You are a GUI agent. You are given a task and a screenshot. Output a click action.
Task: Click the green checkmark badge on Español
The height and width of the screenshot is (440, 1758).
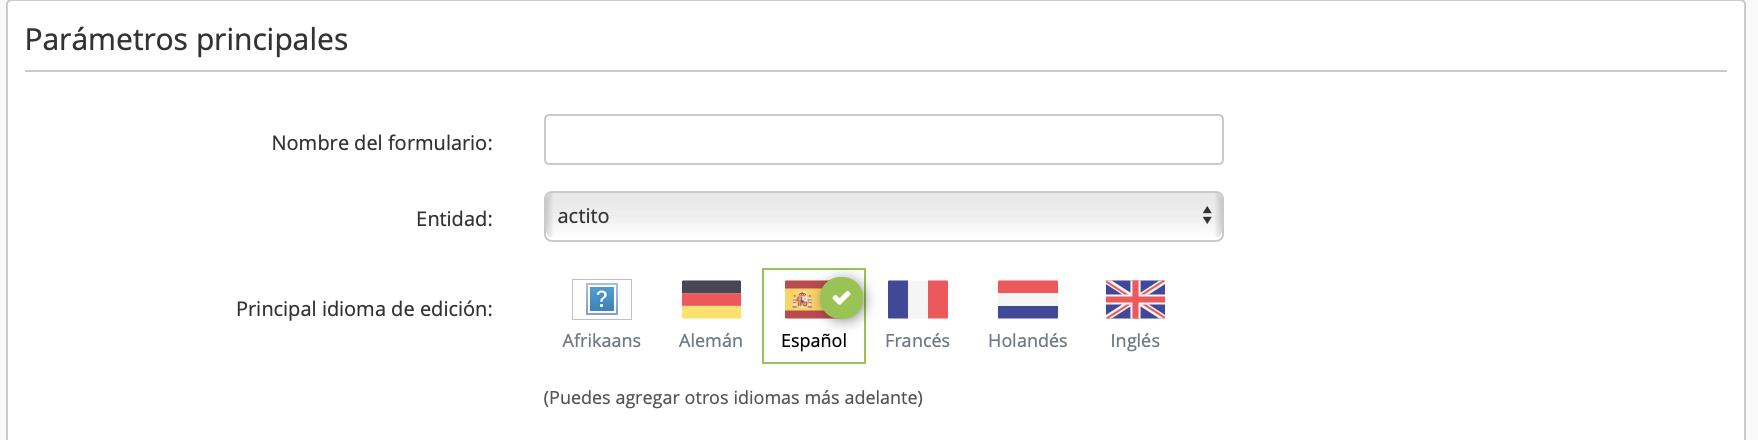coord(842,297)
